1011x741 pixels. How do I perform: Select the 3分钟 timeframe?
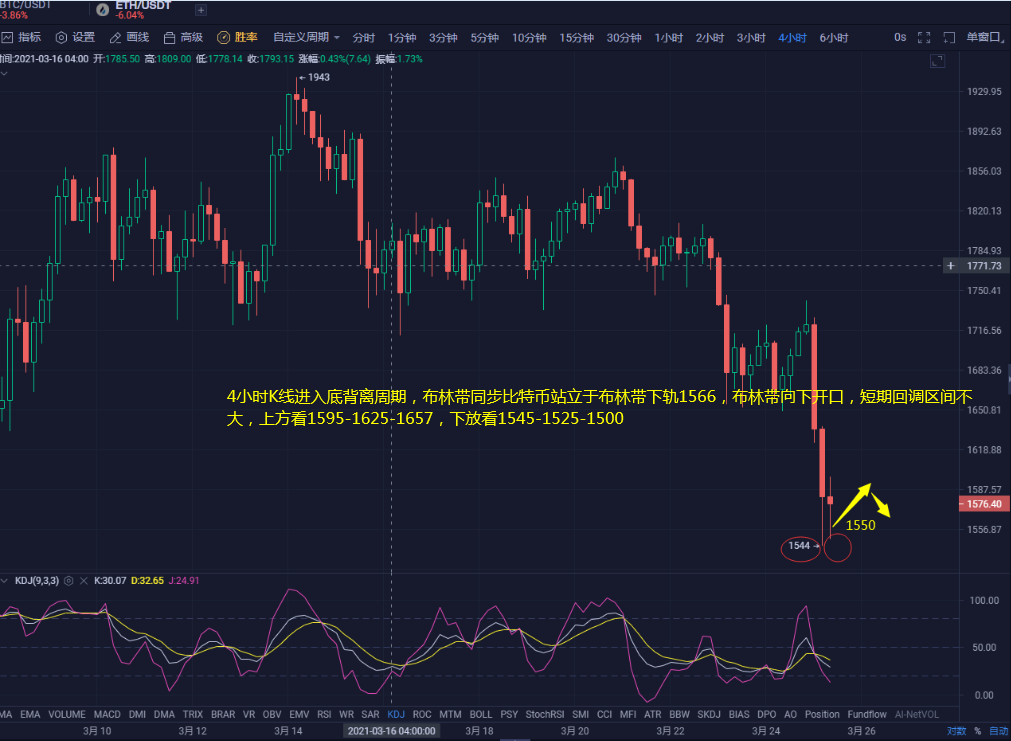click(443, 37)
